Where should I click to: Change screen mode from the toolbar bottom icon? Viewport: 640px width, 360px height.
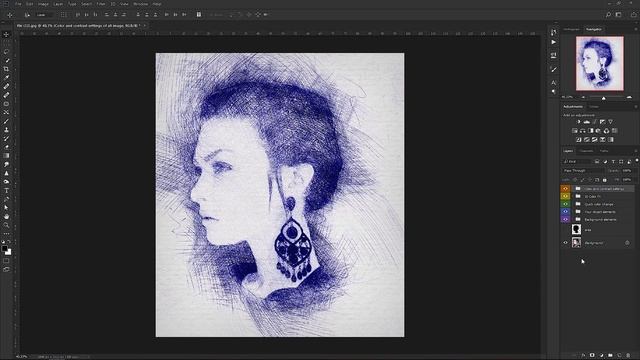pos(6,269)
